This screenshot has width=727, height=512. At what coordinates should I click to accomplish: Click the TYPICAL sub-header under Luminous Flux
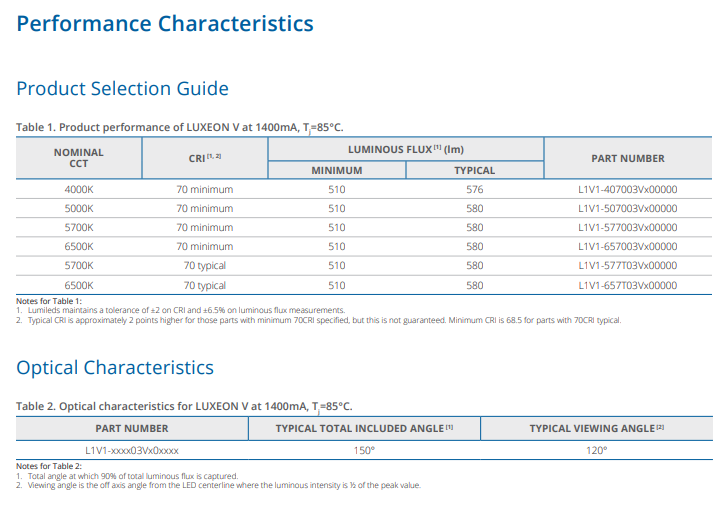coord(474,170)
